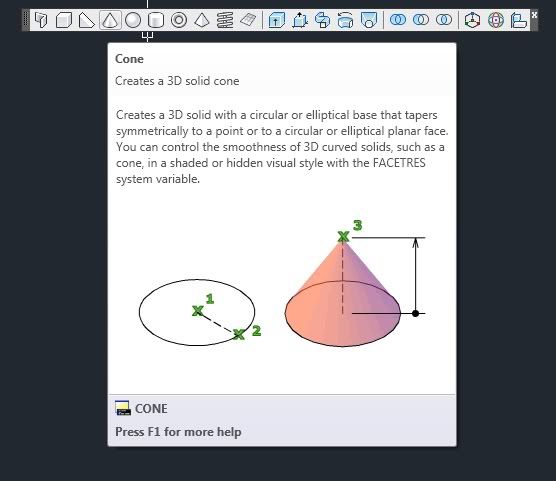556x481 pixels.
Task: Start the Extrude command
Action: (277, 20)
